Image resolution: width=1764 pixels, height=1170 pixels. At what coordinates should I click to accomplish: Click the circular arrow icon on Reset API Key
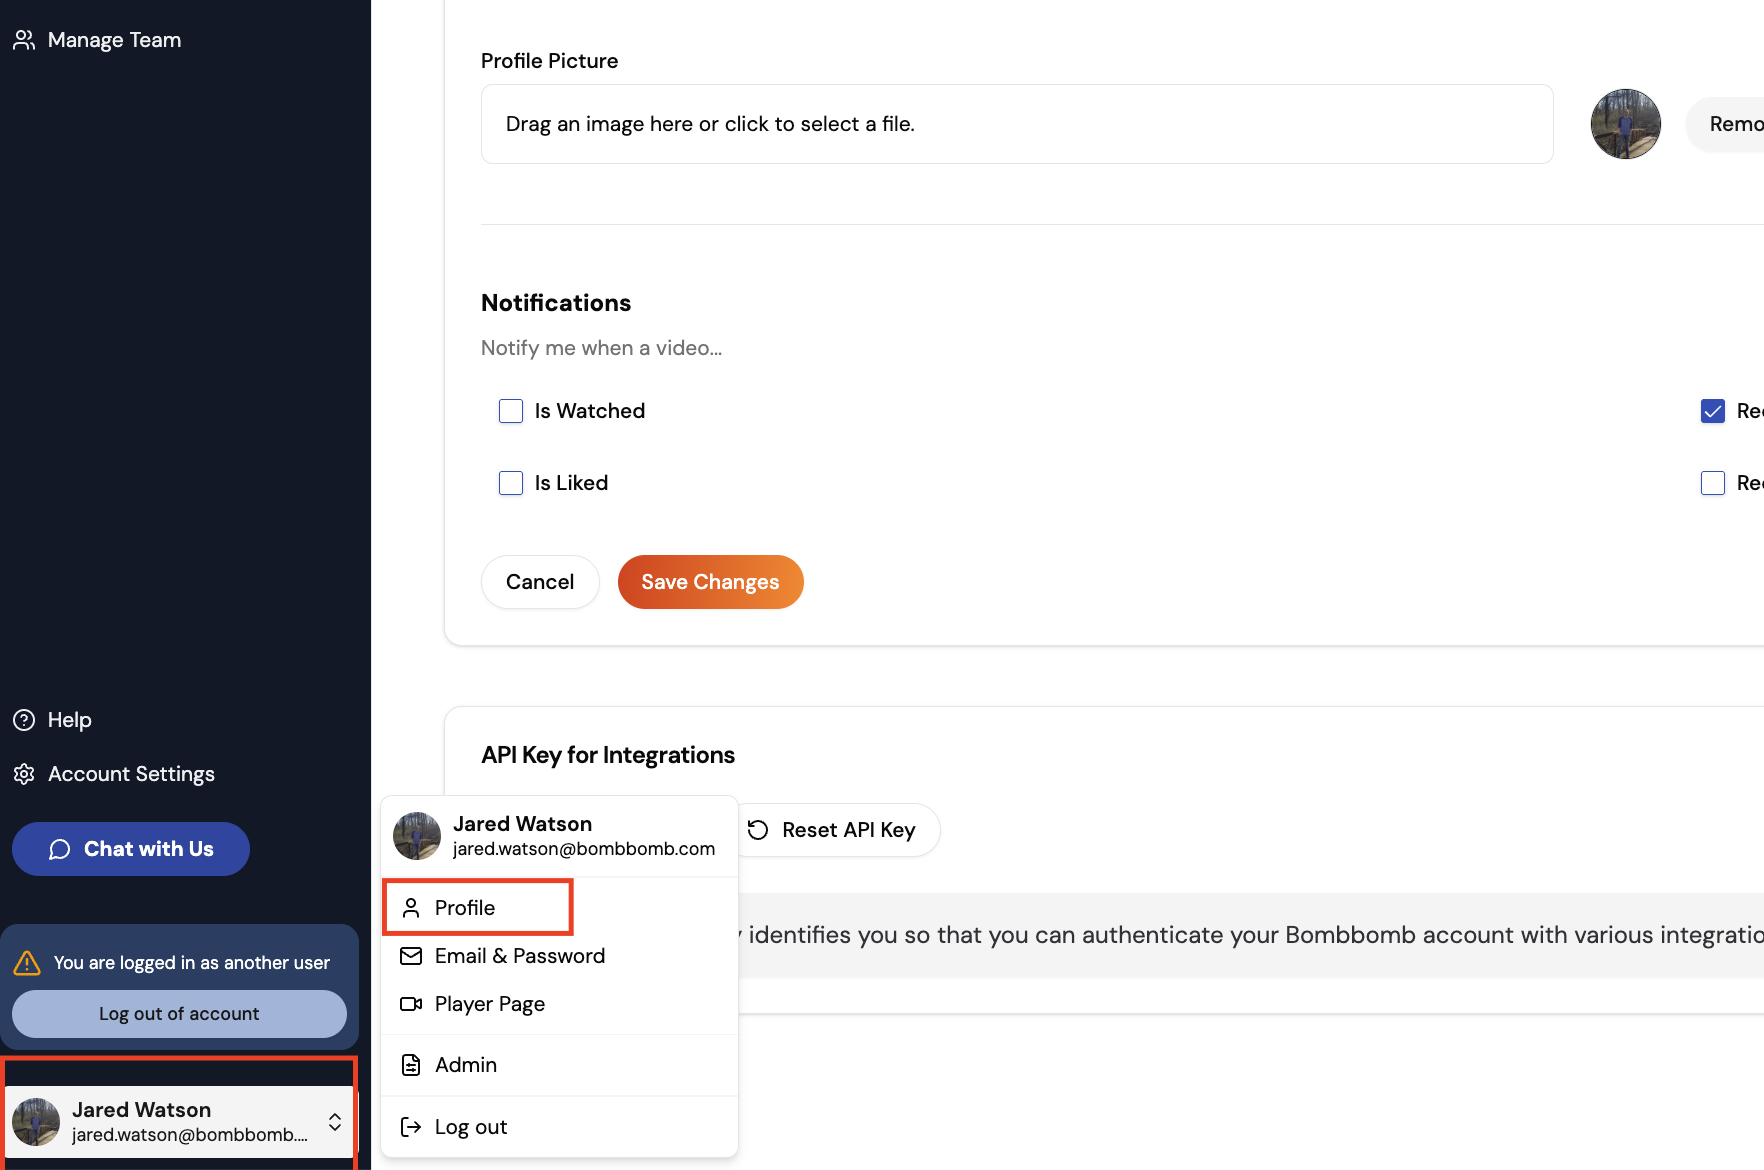[757, 829]
